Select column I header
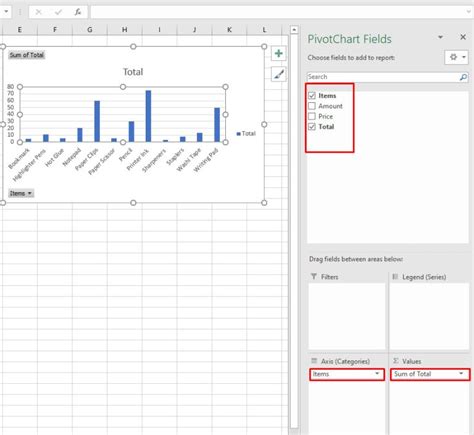 pos(159,30)
